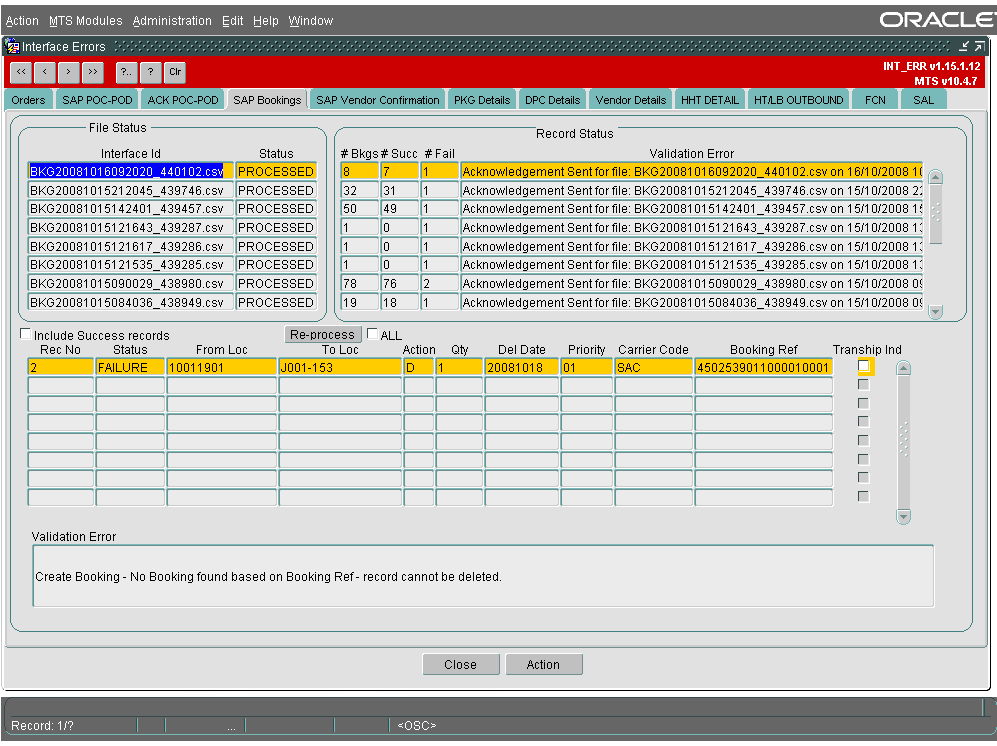Go to next record with > button
The image size is (997, 746).
point(69,73)
